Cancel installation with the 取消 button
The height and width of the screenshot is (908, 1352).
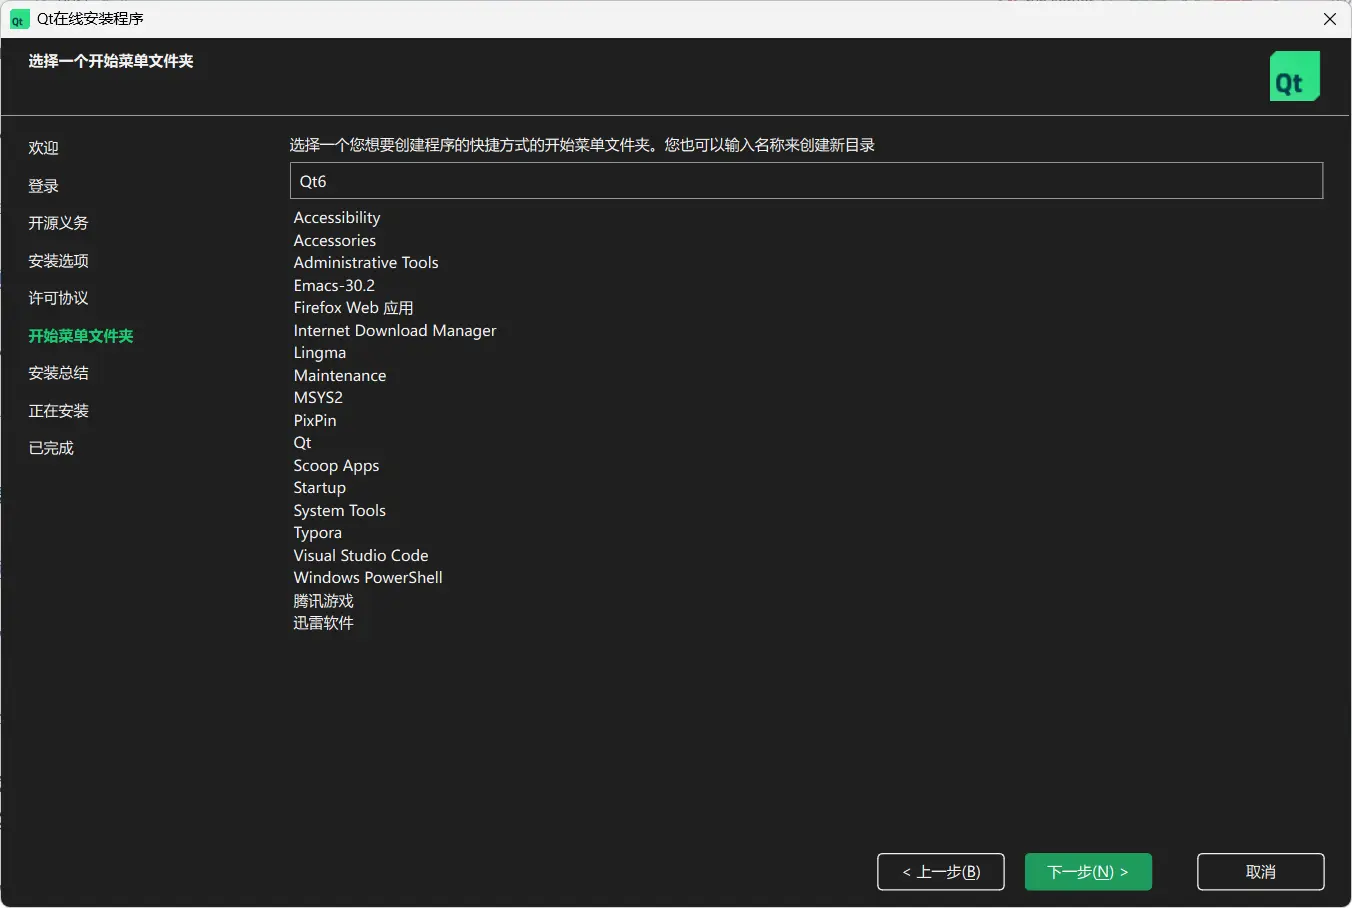pyautogui.click(x=1261, y=872)
